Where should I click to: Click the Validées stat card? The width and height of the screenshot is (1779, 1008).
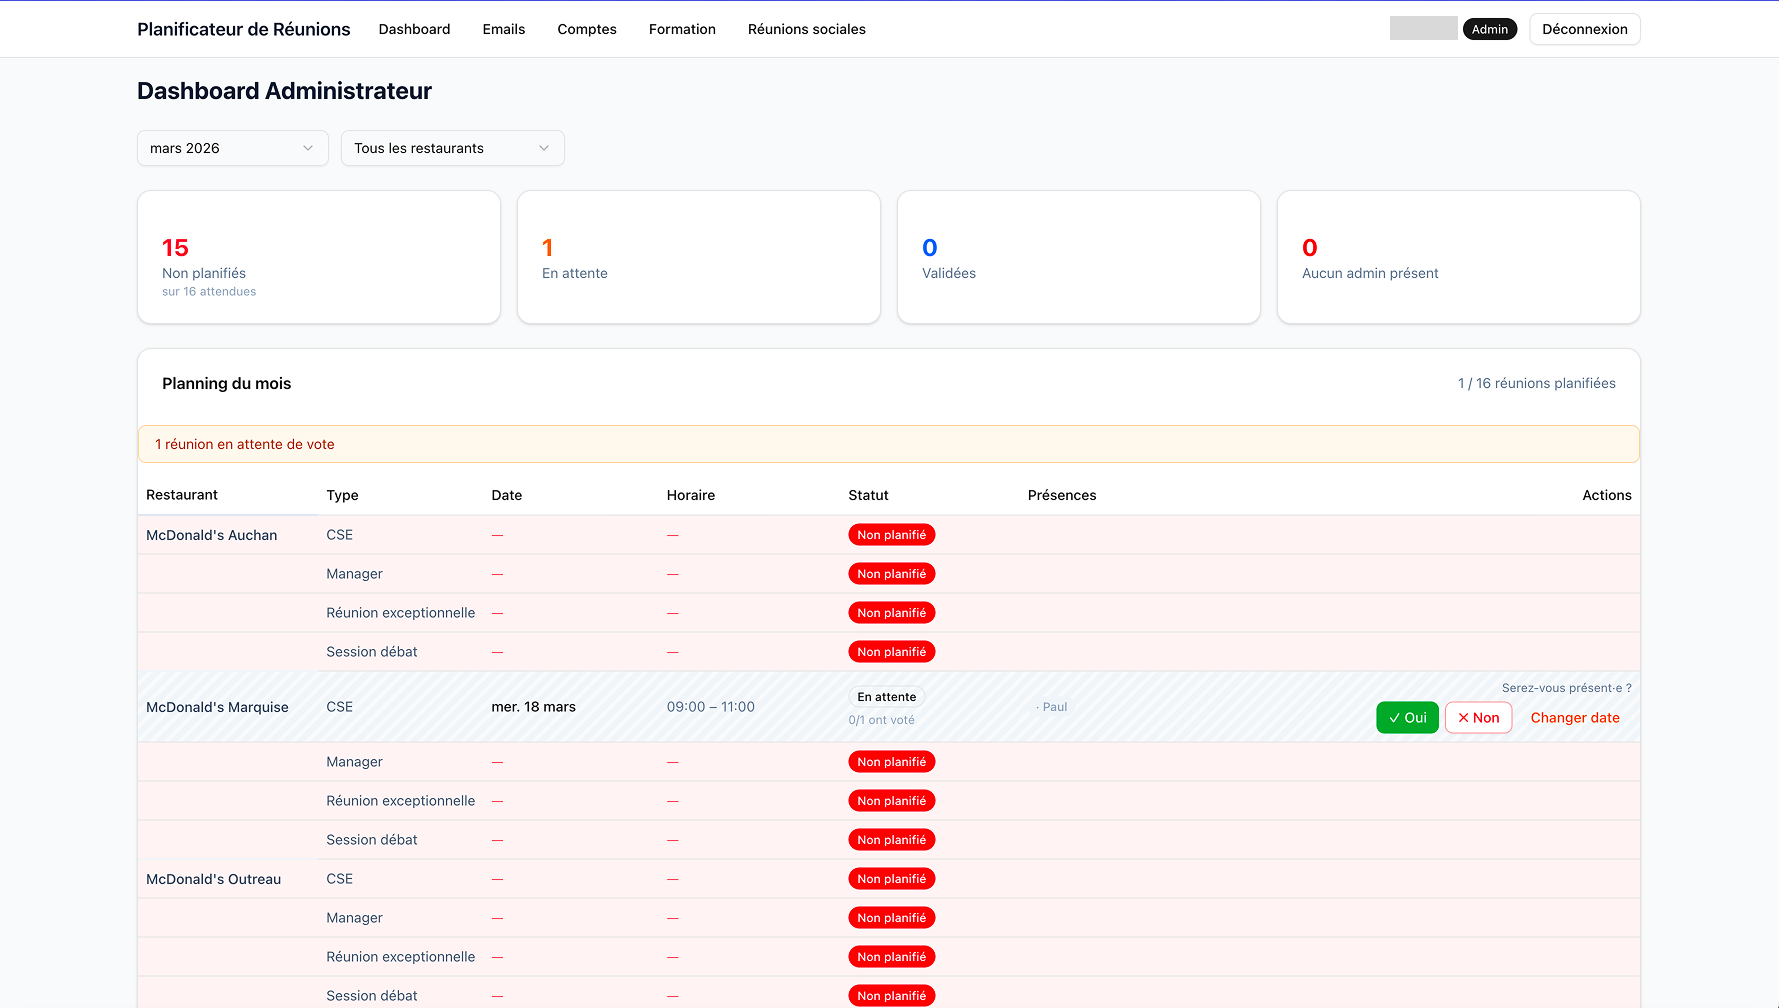click(1078, 257)
